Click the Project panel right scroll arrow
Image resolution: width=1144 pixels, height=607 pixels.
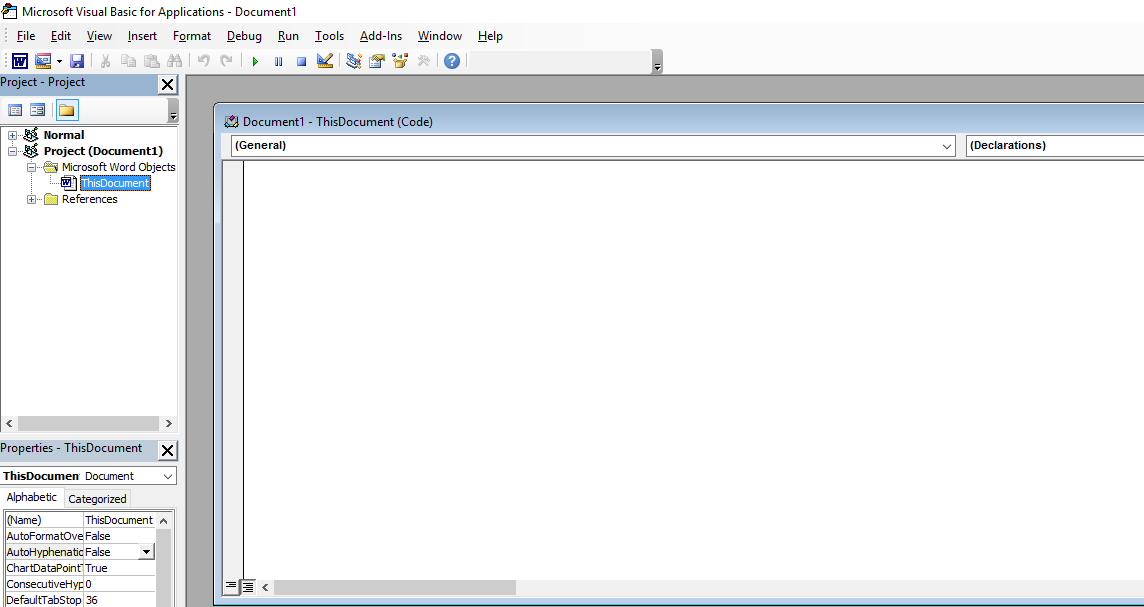(169, 423)
